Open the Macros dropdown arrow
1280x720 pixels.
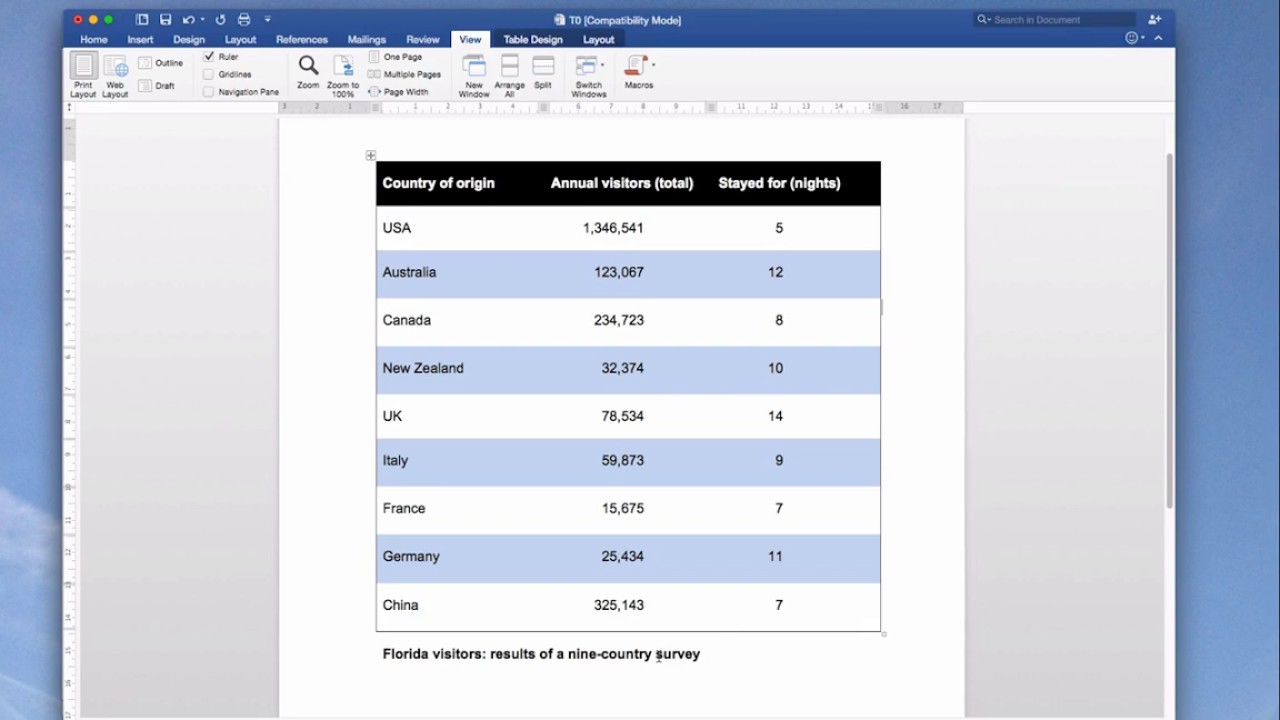[653, 65]
